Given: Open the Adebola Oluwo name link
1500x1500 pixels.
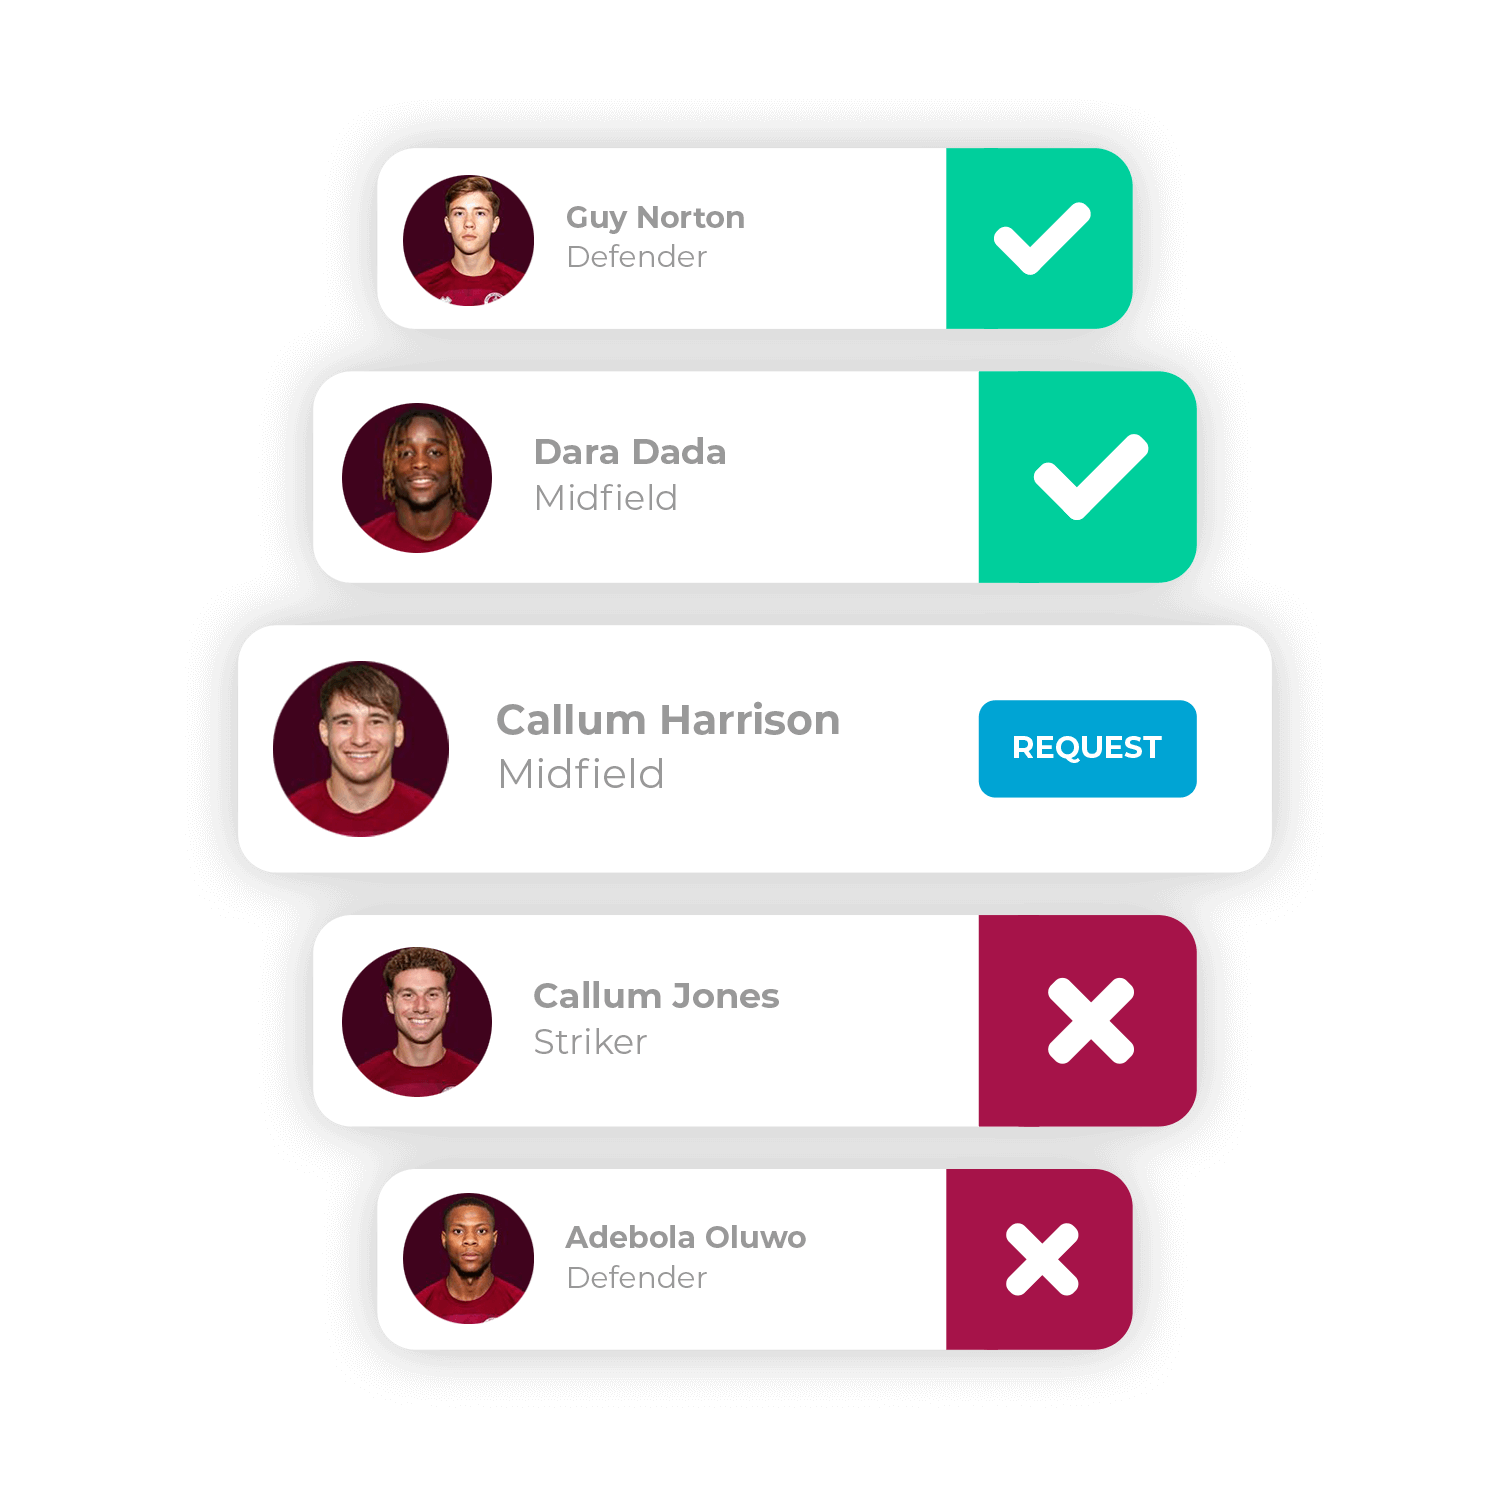Looking at the screenshot, I should pyautogui.click(x=686, y=1237).
